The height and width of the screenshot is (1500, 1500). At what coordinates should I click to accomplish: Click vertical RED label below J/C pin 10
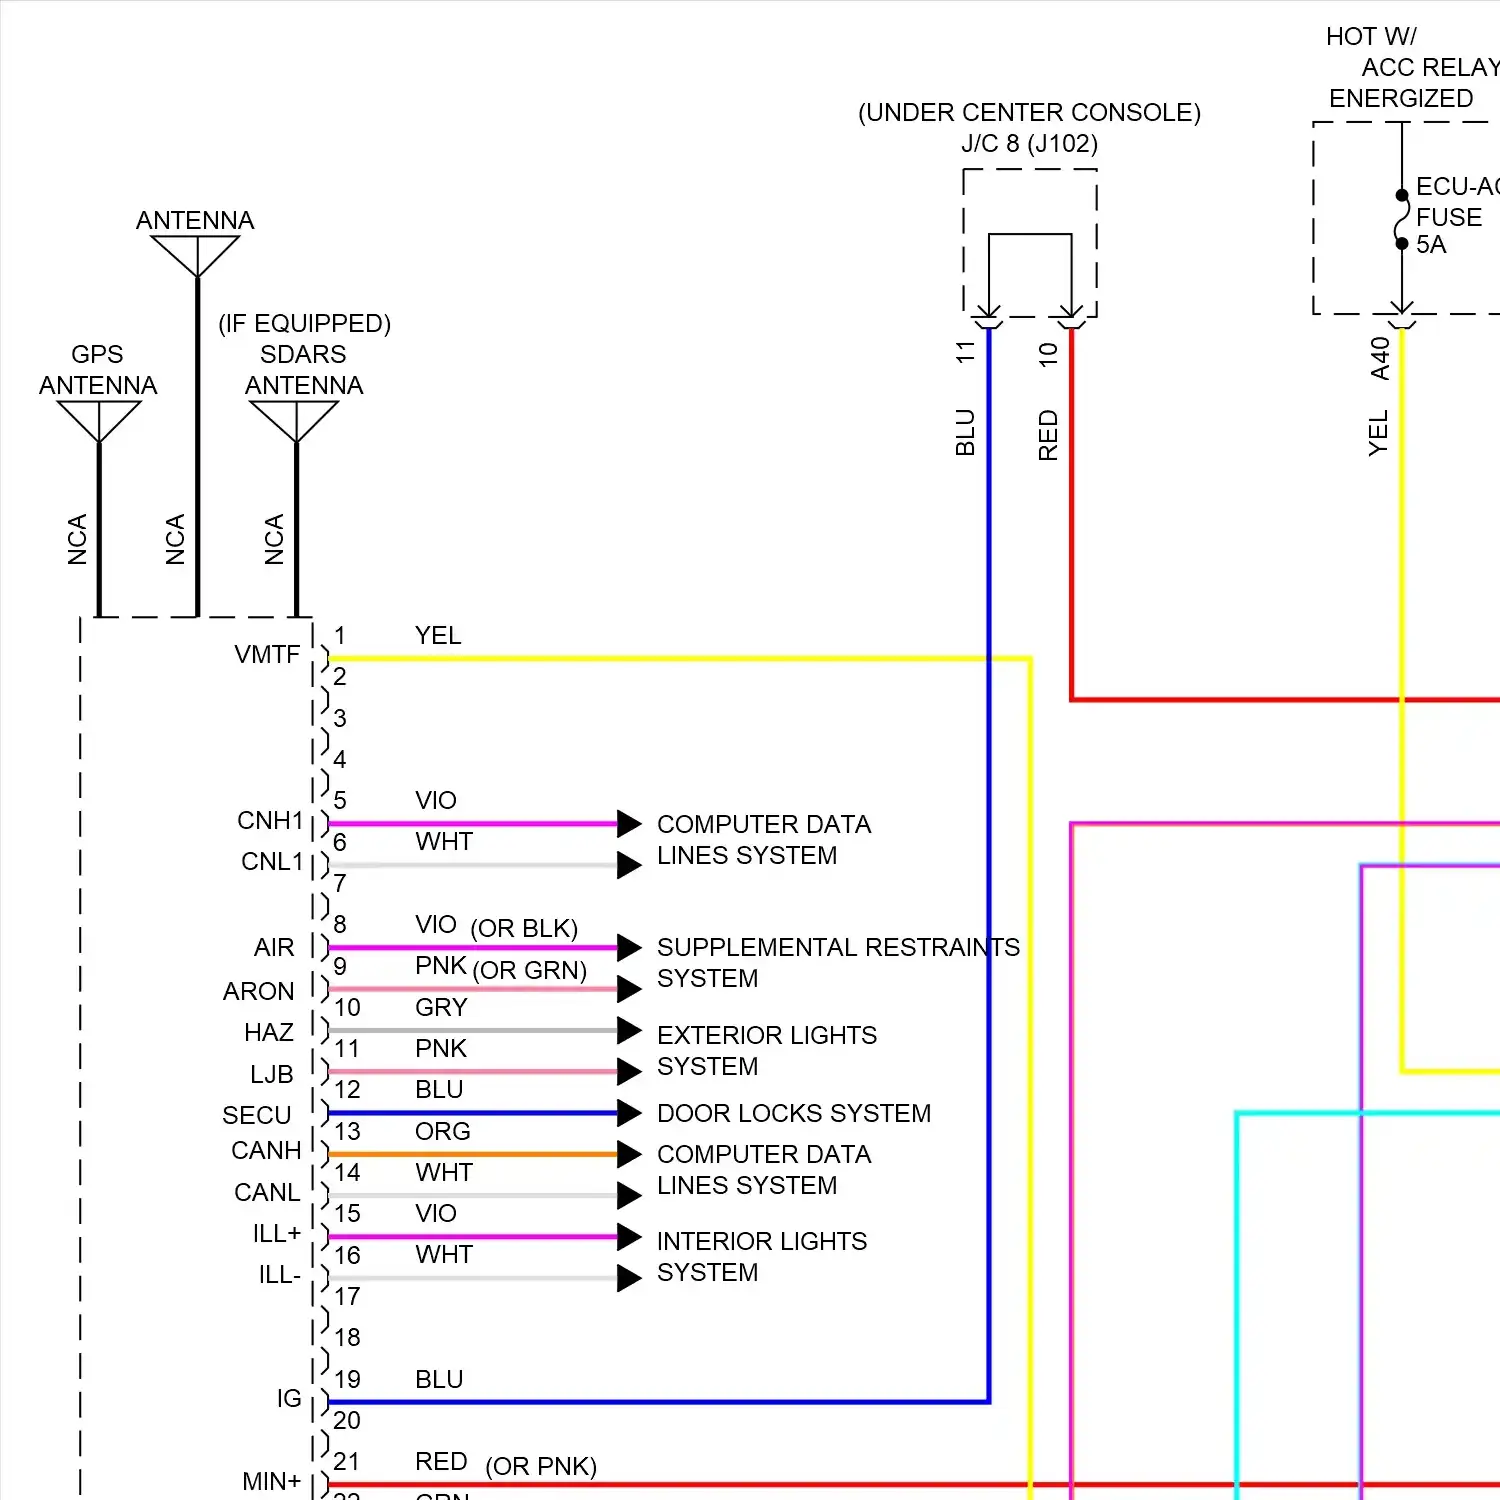click(1048, 435)
